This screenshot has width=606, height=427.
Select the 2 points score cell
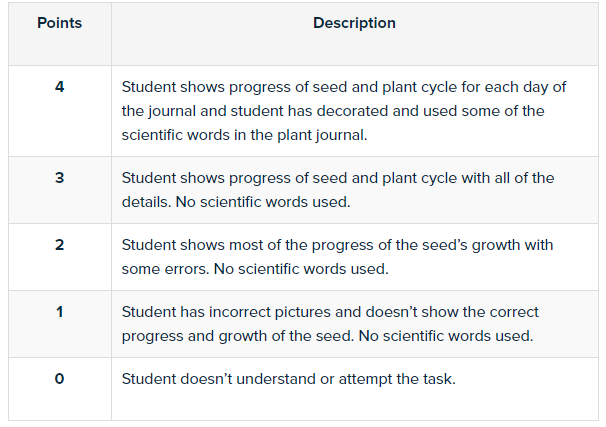click(x=59, y=245)
